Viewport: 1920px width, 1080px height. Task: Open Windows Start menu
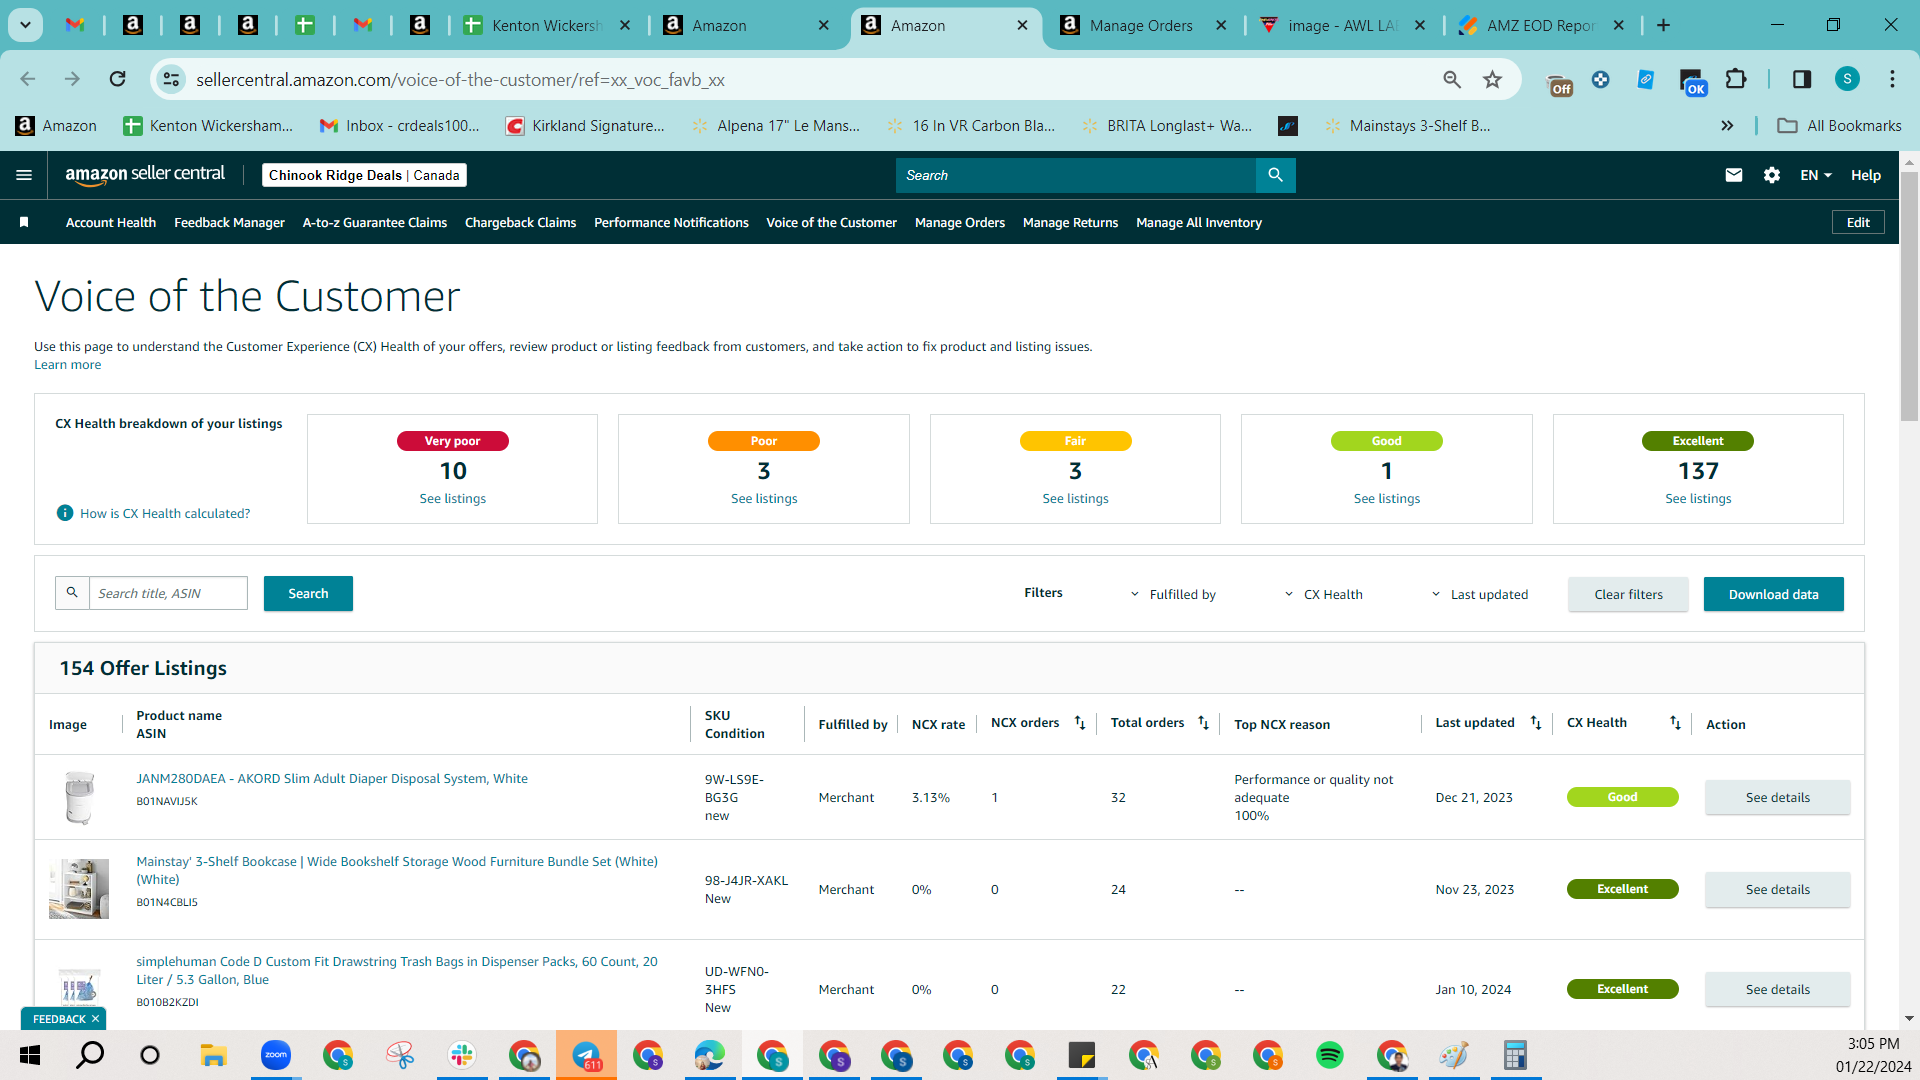coord(30,1055)
